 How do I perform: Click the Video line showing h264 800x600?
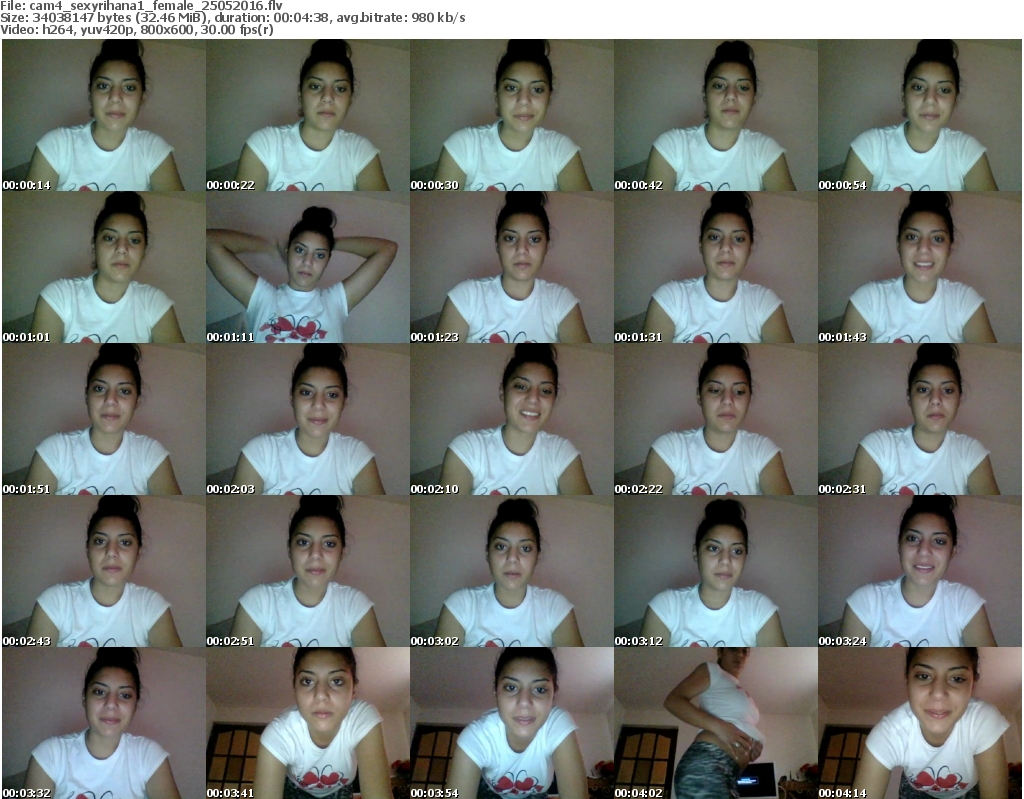(137, 30)
